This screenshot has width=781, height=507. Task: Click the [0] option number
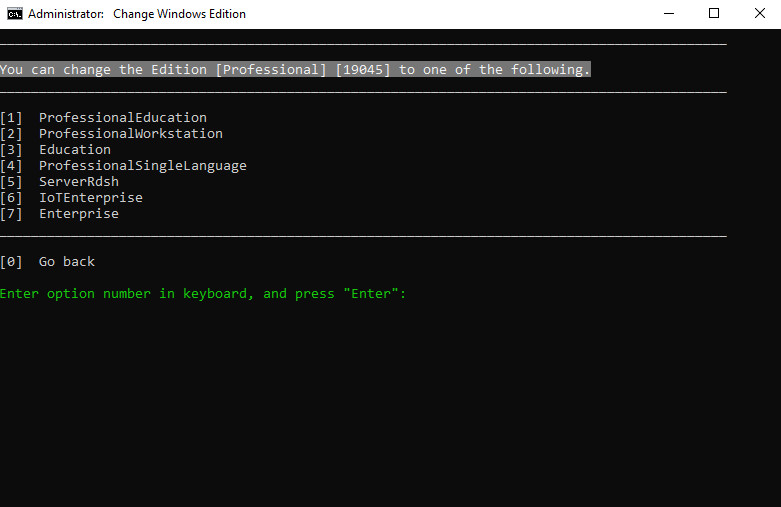point(11,262)
